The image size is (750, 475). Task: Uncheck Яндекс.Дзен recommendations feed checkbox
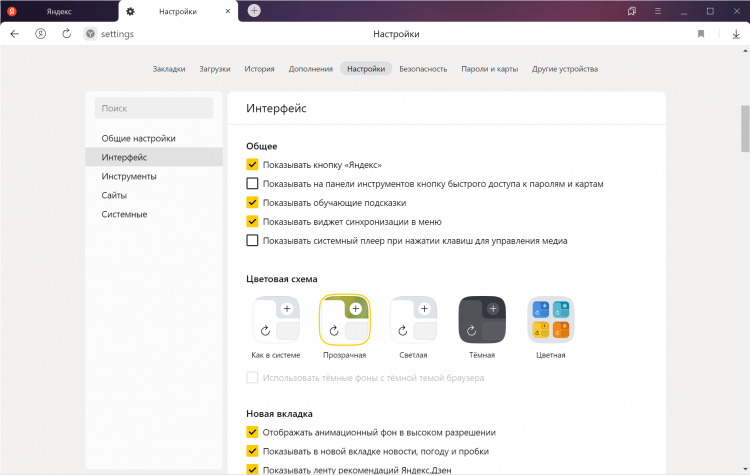click(x=252, y=469)
